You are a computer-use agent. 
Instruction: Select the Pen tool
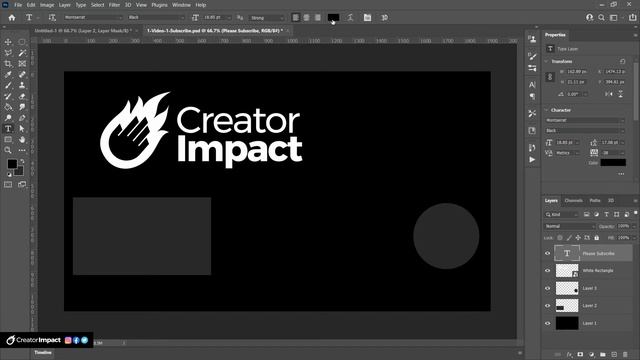click(22, 118)
